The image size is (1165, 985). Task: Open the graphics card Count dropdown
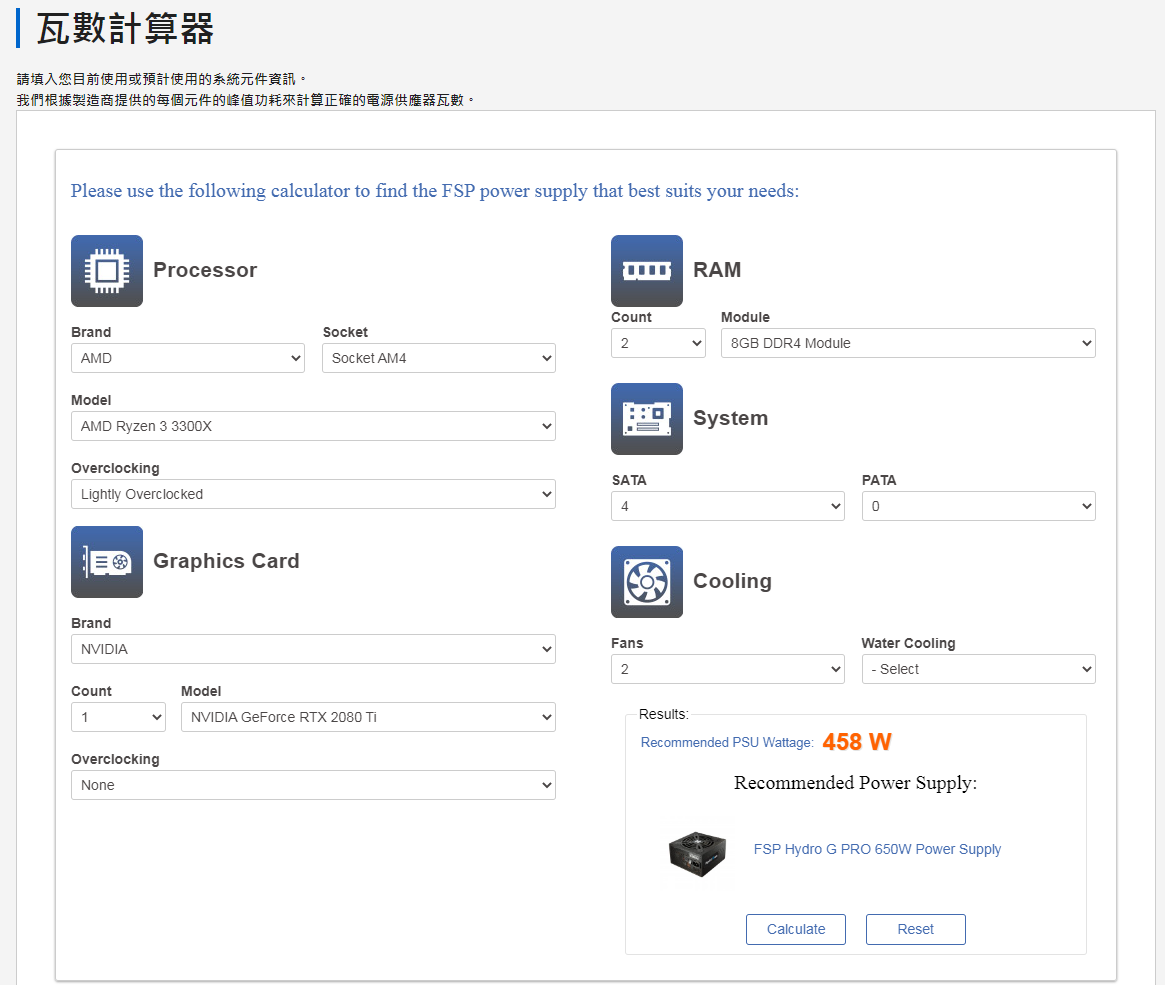pyautogui.click(x=119, y=717)
